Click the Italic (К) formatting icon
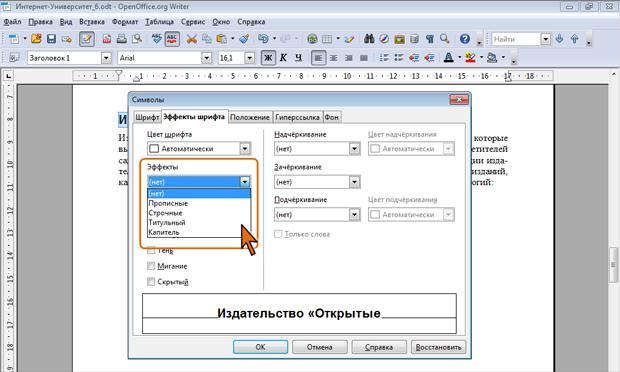 [283, 58]
